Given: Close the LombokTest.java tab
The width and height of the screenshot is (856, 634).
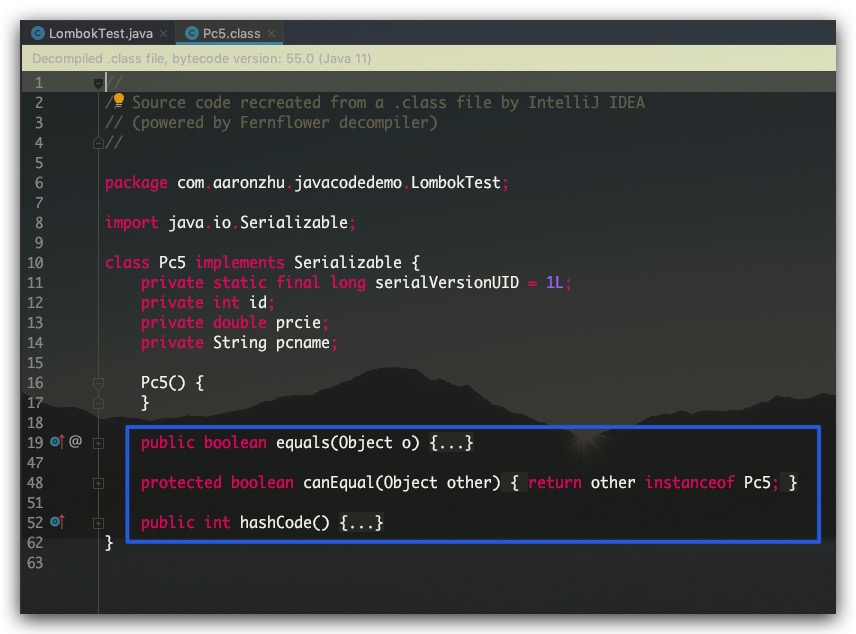Looking at the screenshot, I should coord(163,34).
